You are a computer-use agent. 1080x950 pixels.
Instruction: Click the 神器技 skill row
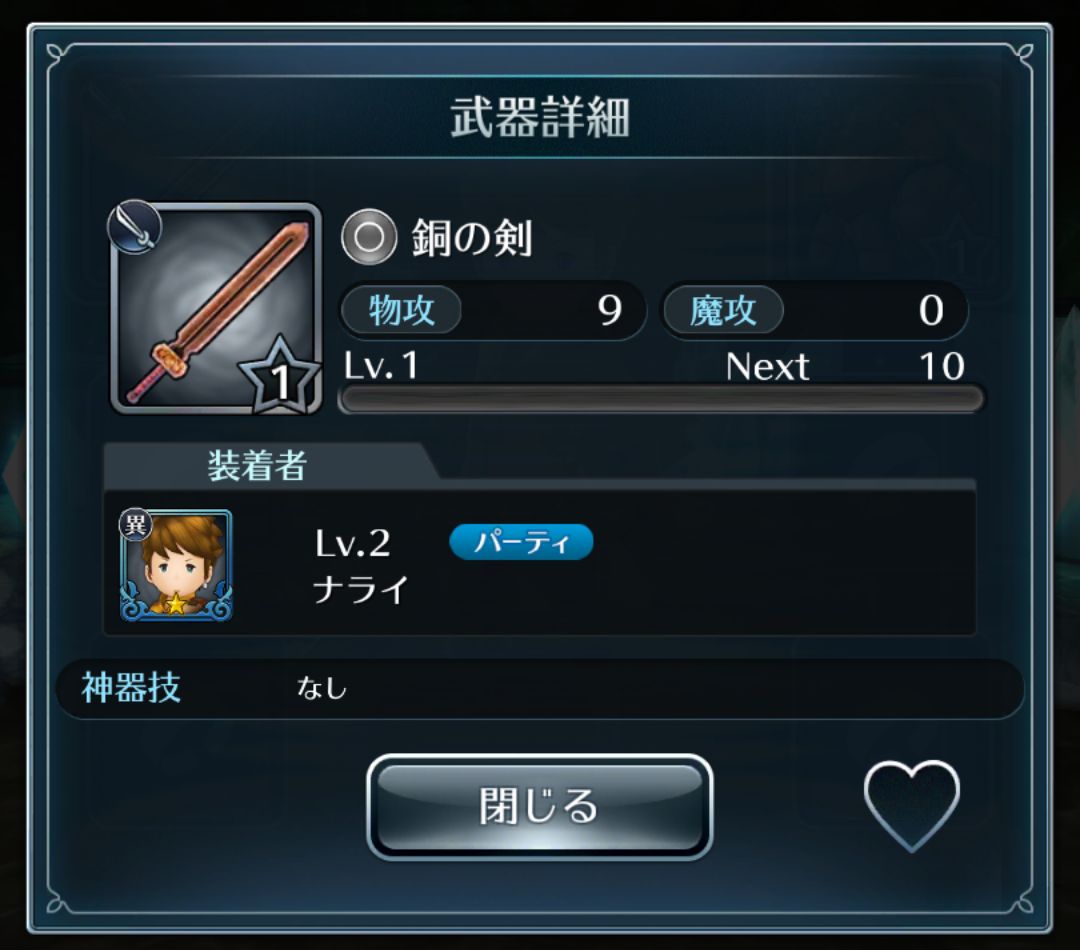click(x=539, y=688)
